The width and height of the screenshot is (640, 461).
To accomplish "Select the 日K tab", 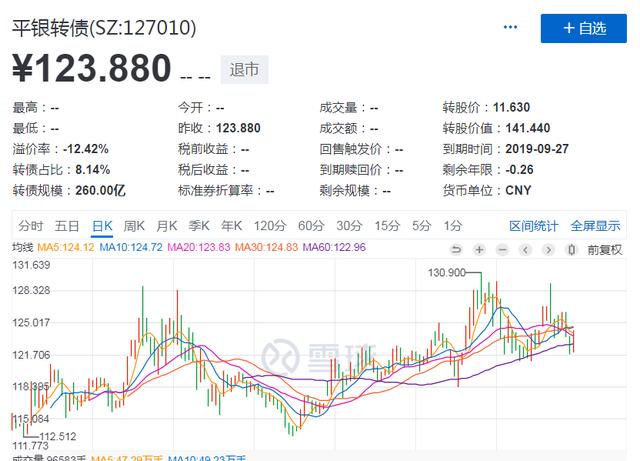I will coord(102,226).
